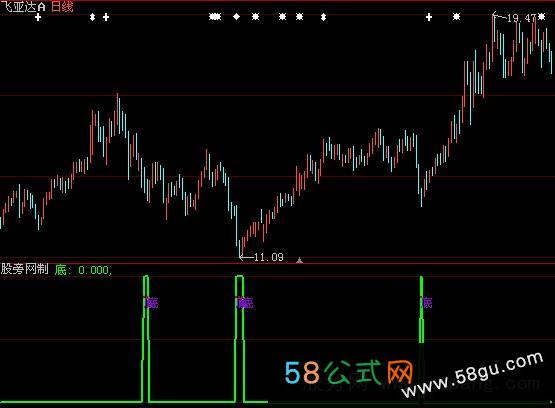Switch period via the 日线 label
The image size is (555, 408).
pos(62,6)
